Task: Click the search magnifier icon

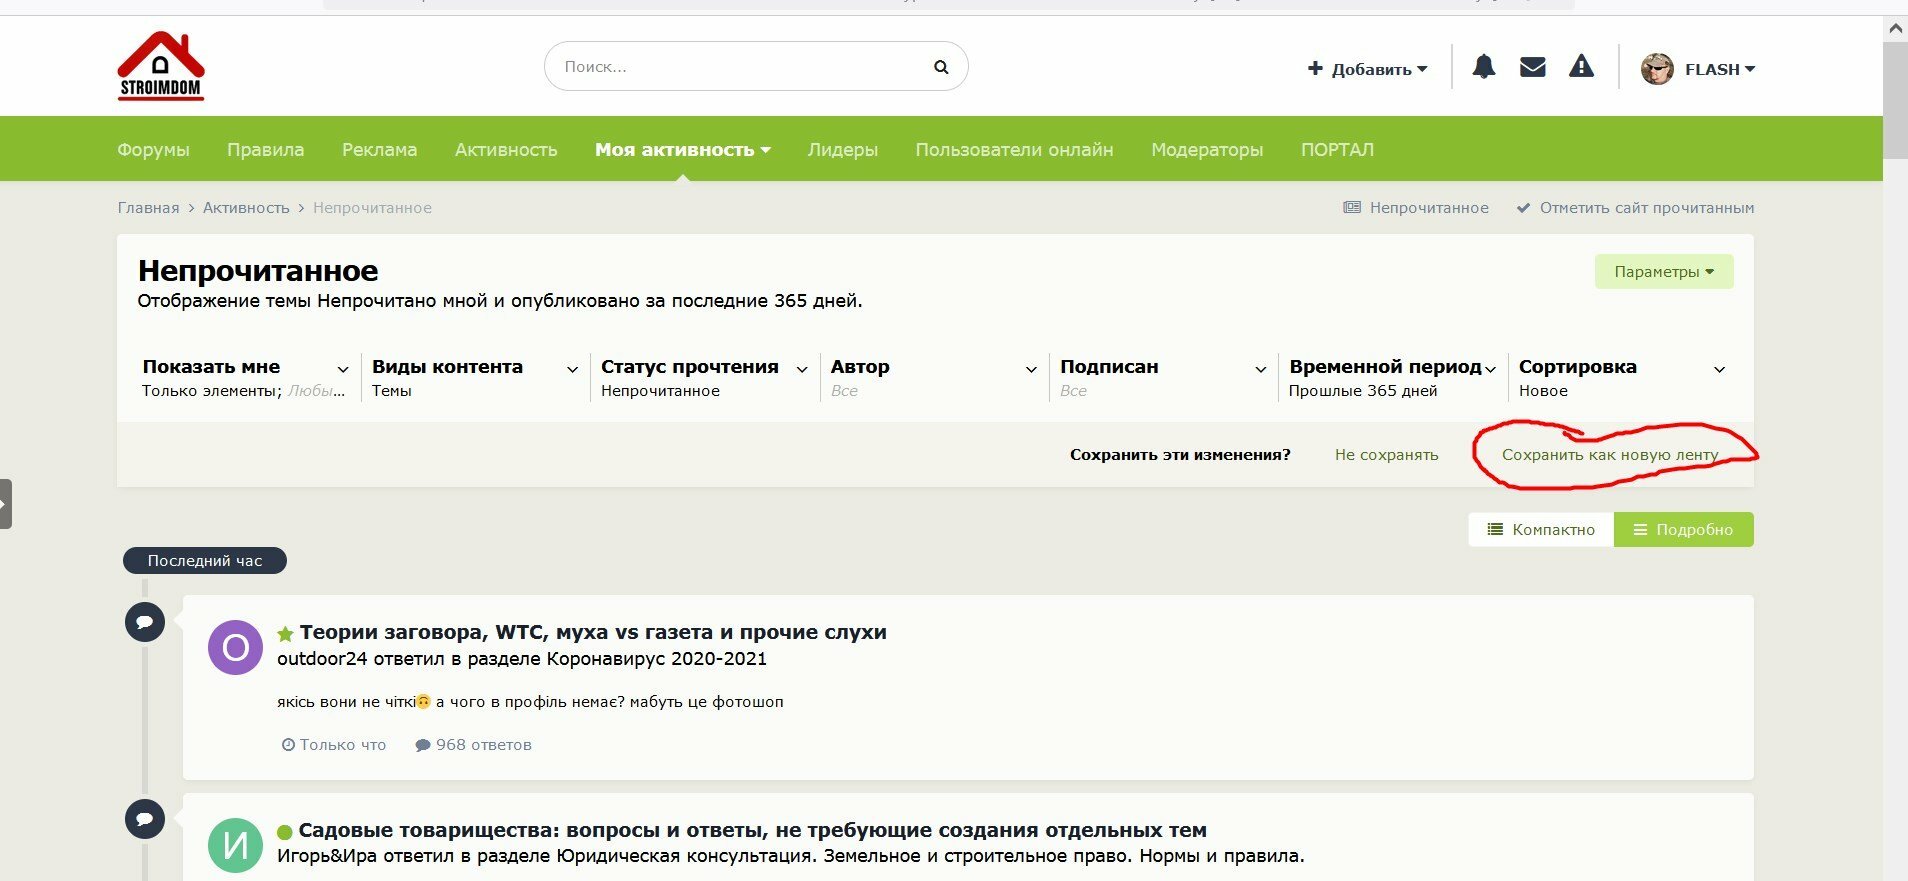Action: coord(941,67)
